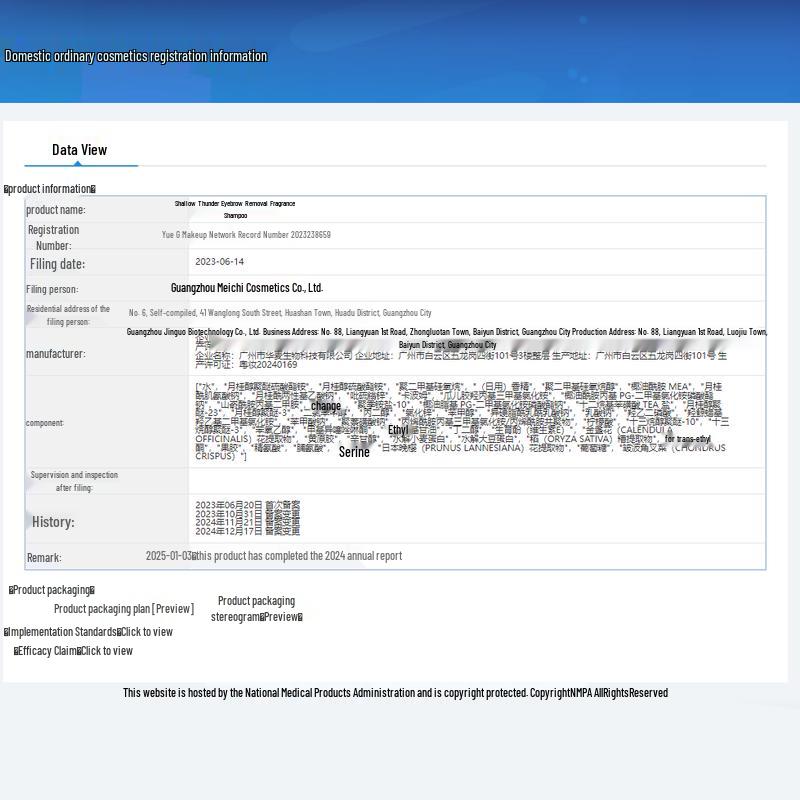
Task: Click the Product packaging section header
Action: coord(52,590)
